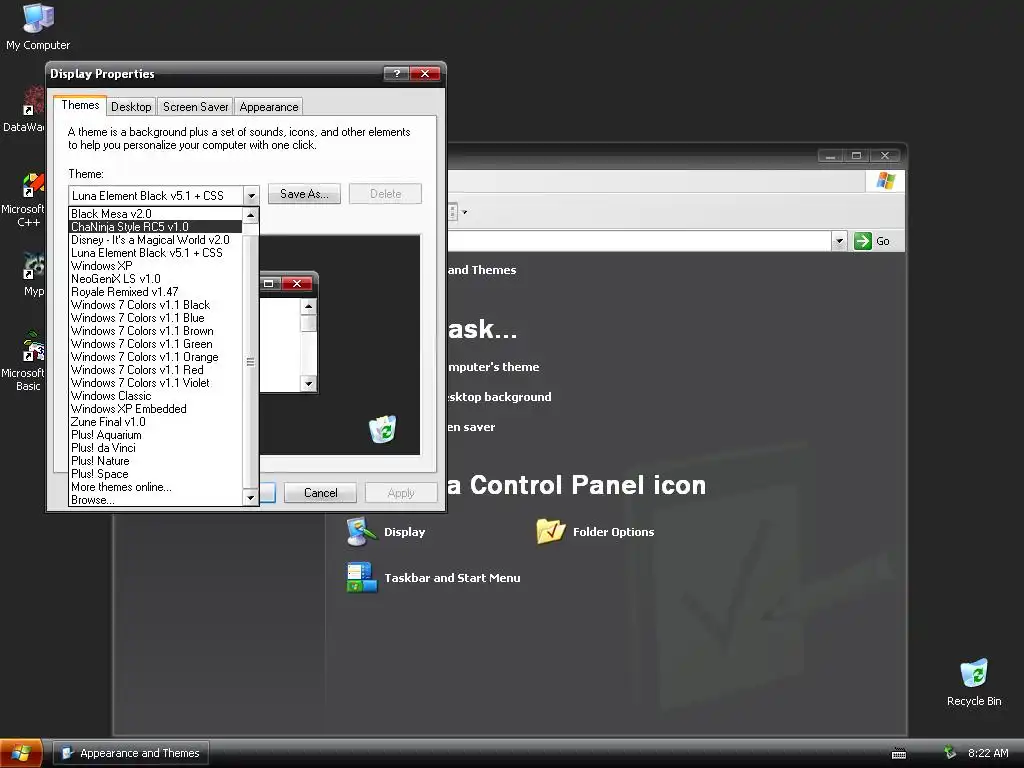
Task: Pick Windows 7 Colors v1.1 Black
Action: [155, 305]
